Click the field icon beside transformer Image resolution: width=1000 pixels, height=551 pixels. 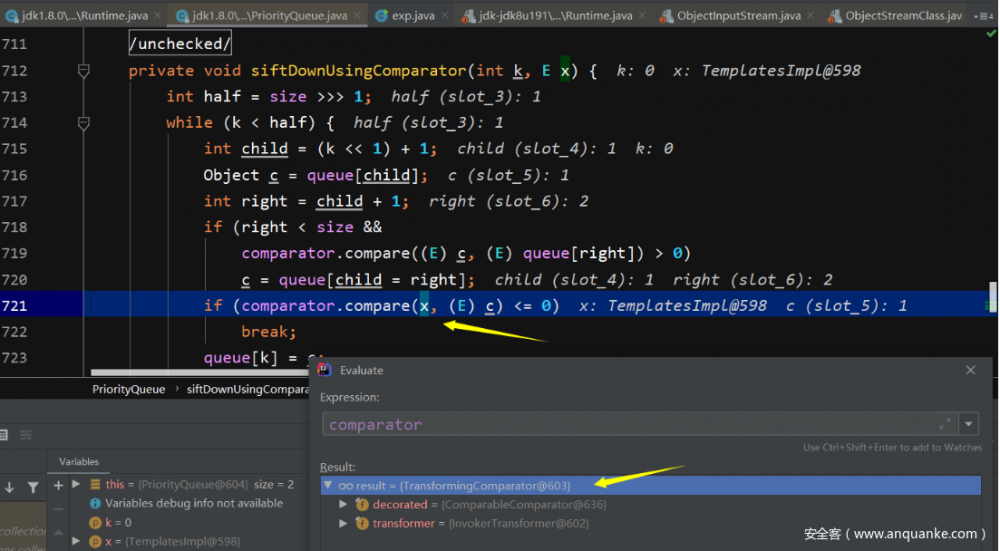click(362, 524)
